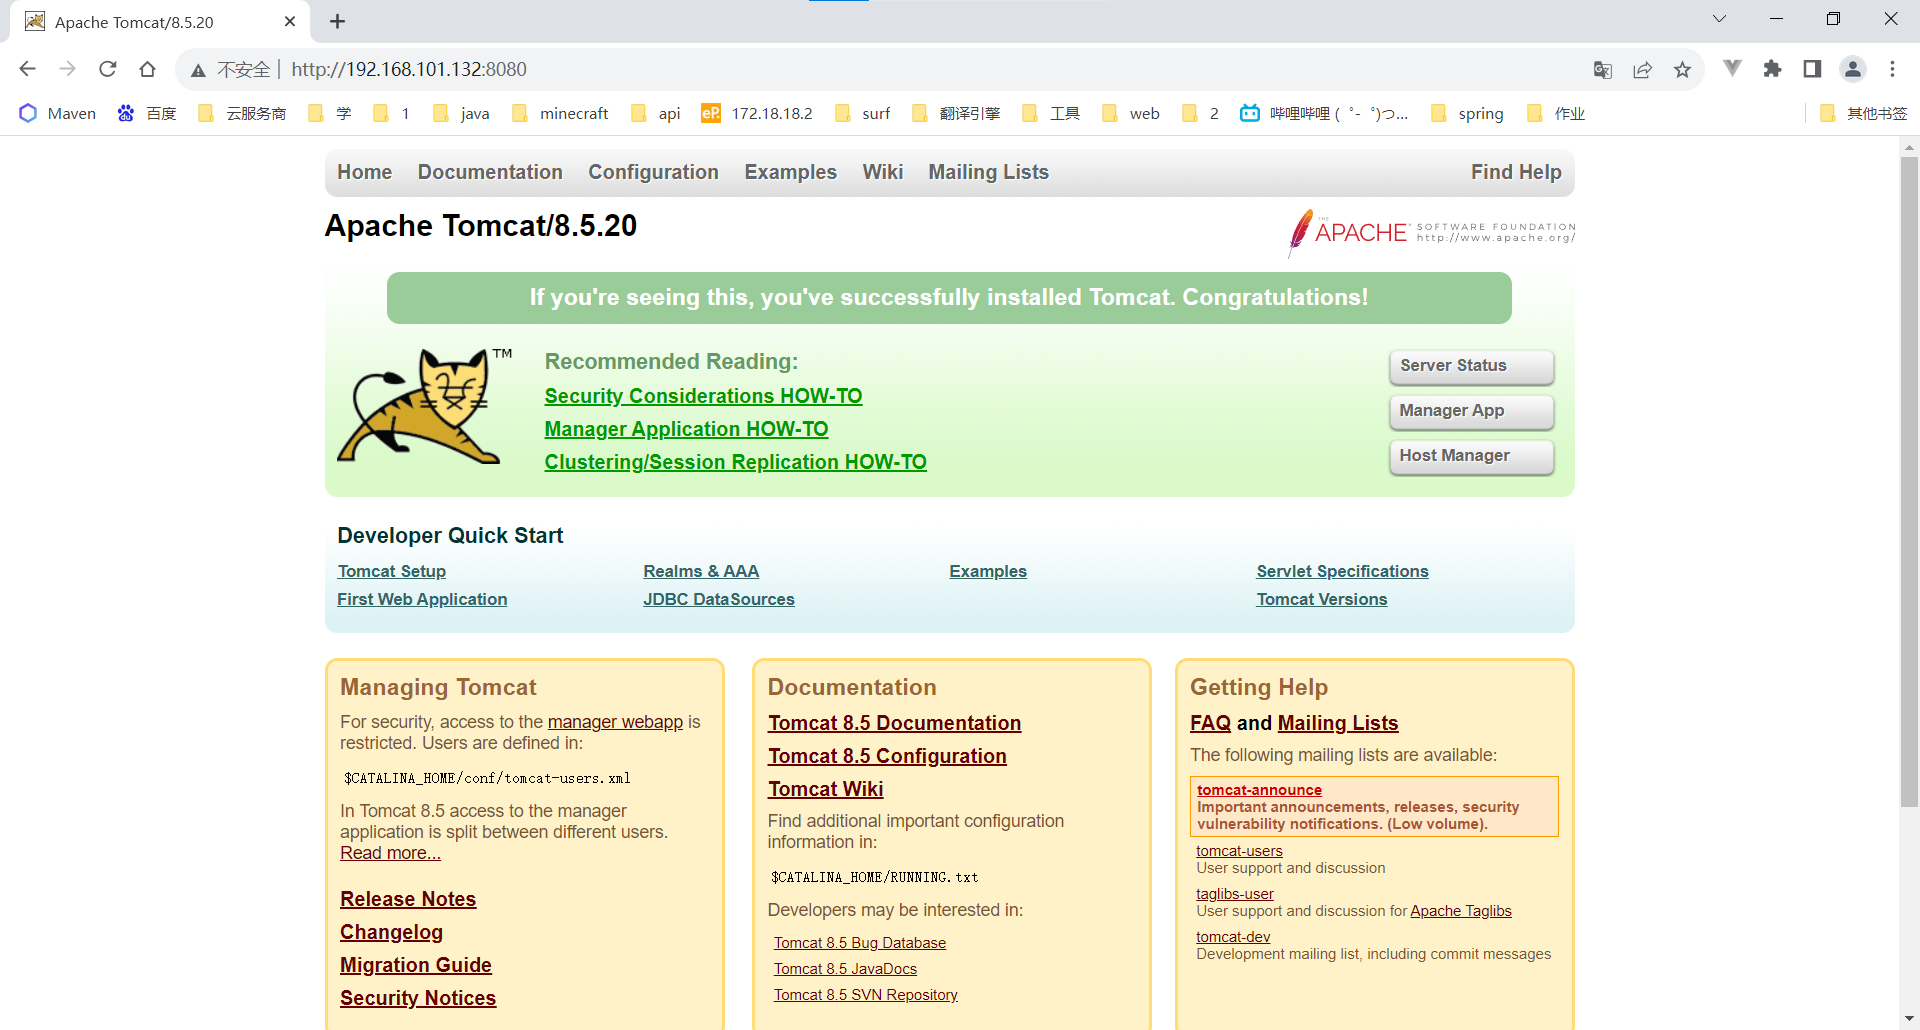Click the share page icon
1920x1030 pixels.
[x=1643, y=69]
